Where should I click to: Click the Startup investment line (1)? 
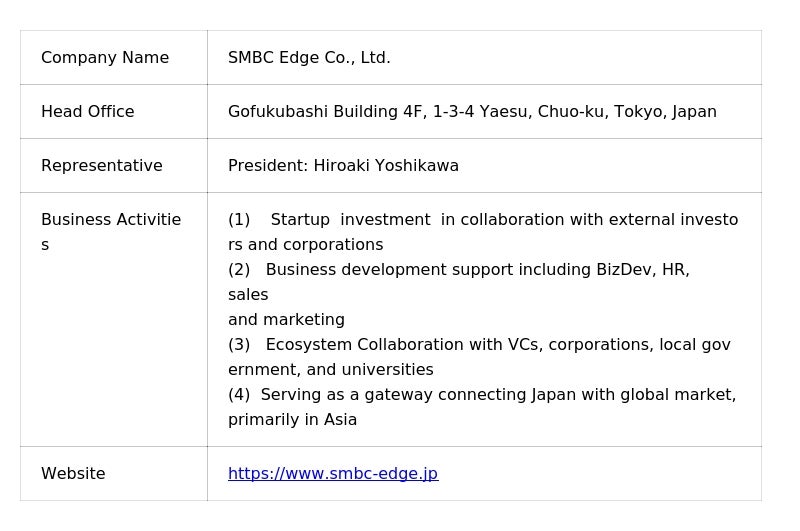click(483, 220)
